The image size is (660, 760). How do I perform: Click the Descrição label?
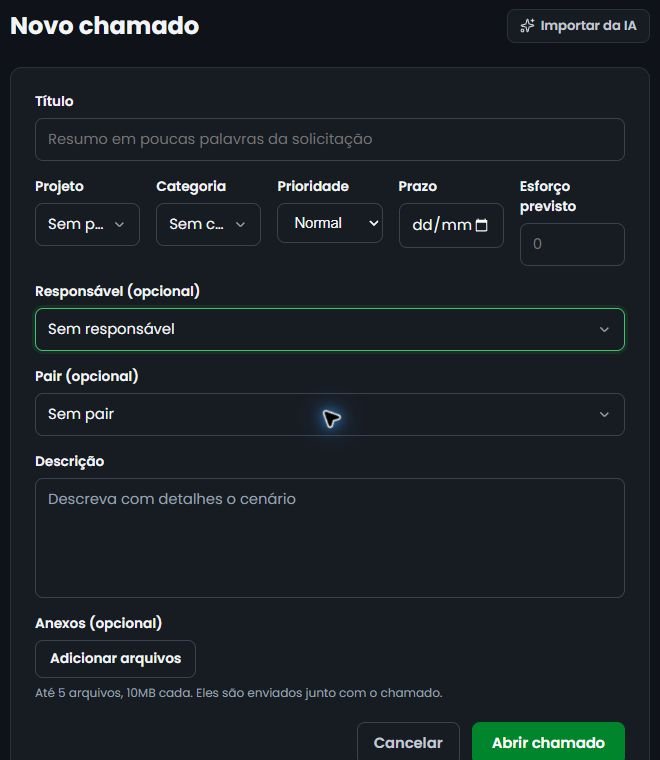tap(69, 461)
